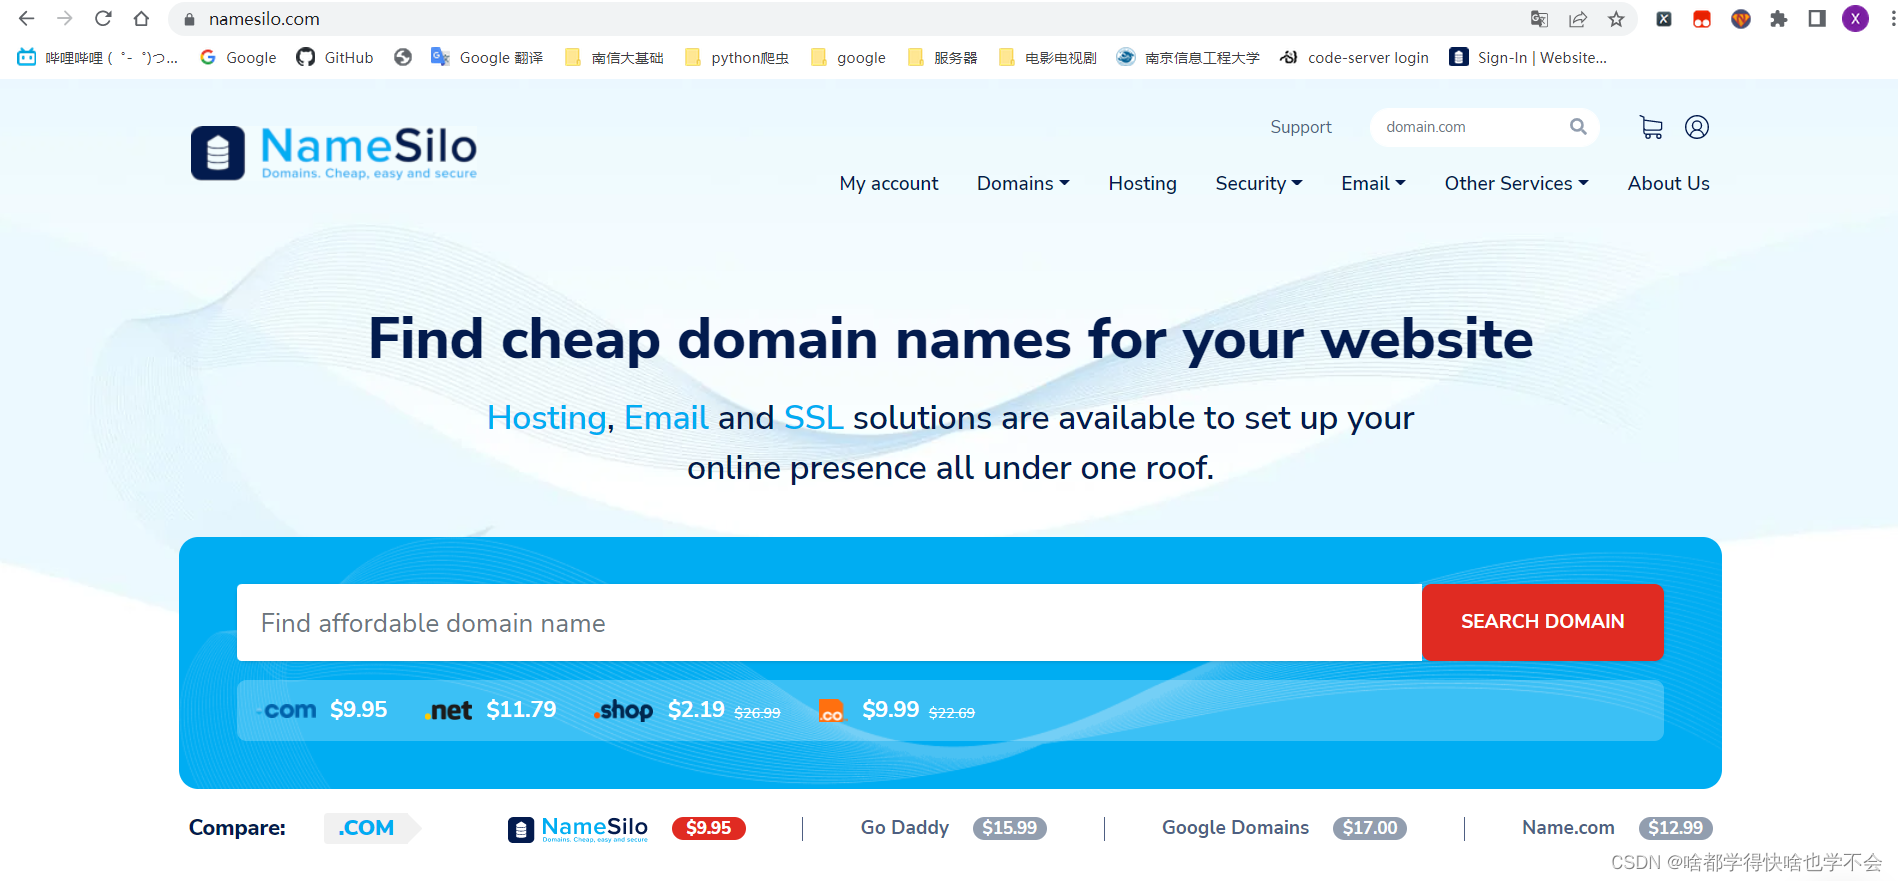Open the 南京信息工程大学 bookmark

(x=1188, y=58)
